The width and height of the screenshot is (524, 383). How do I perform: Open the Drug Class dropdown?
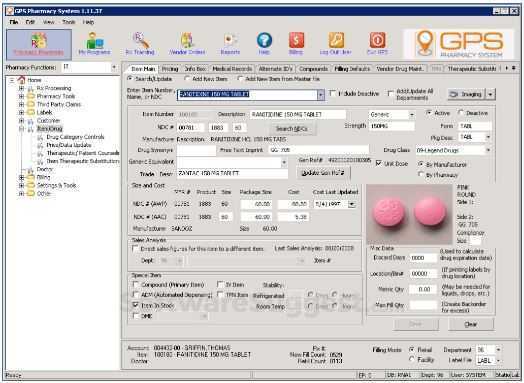(488, 150)
